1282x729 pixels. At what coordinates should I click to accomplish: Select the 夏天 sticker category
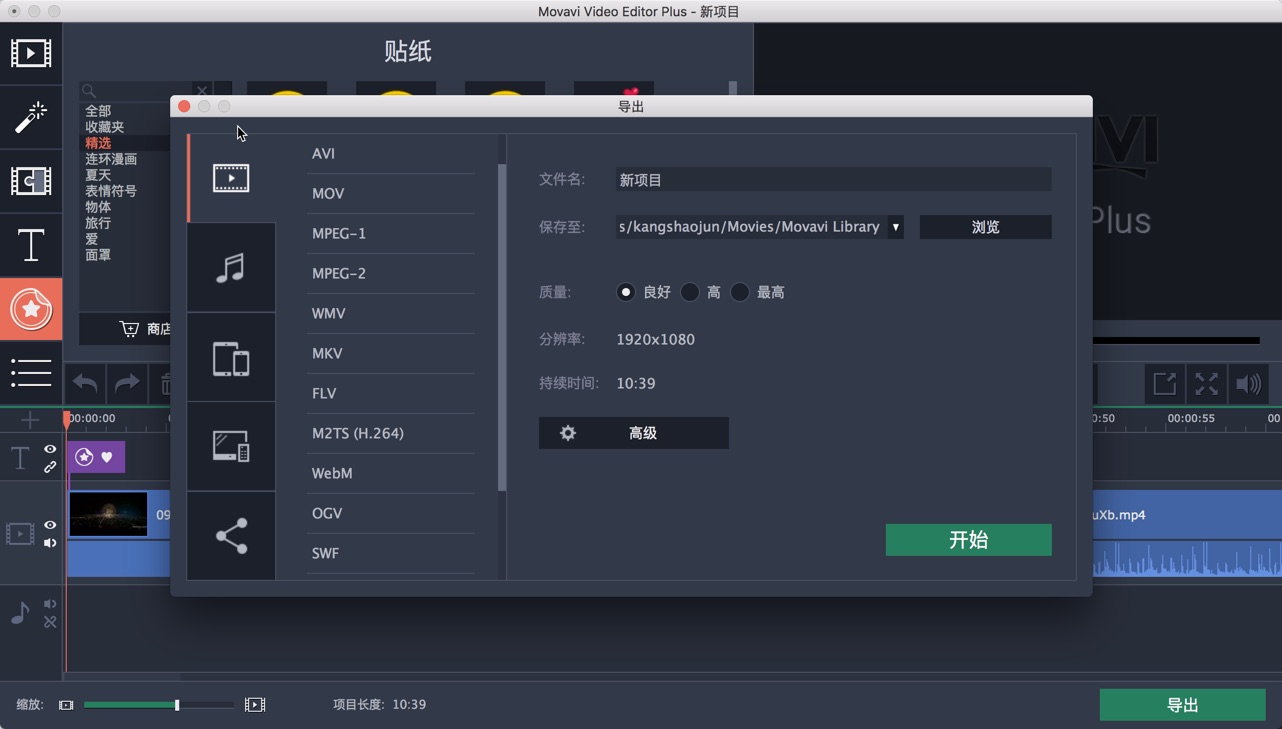pos(96,175)
